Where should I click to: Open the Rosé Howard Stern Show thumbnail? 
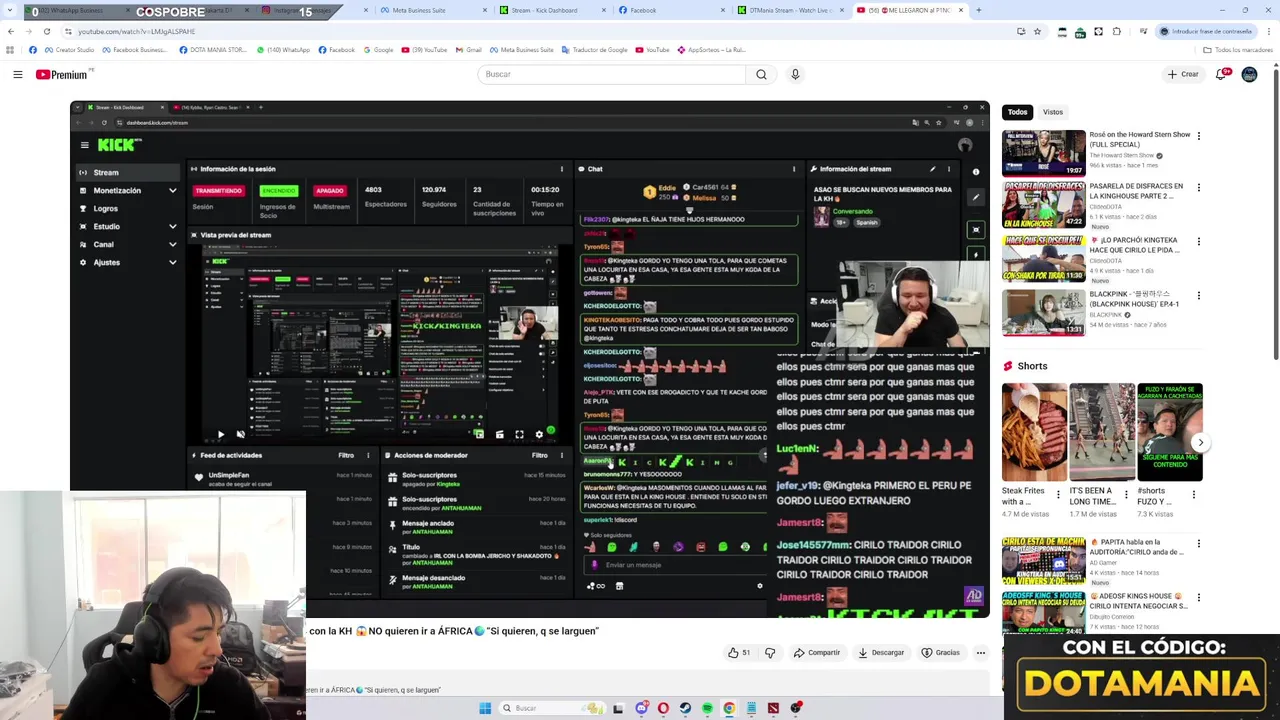pos(1044,152)
